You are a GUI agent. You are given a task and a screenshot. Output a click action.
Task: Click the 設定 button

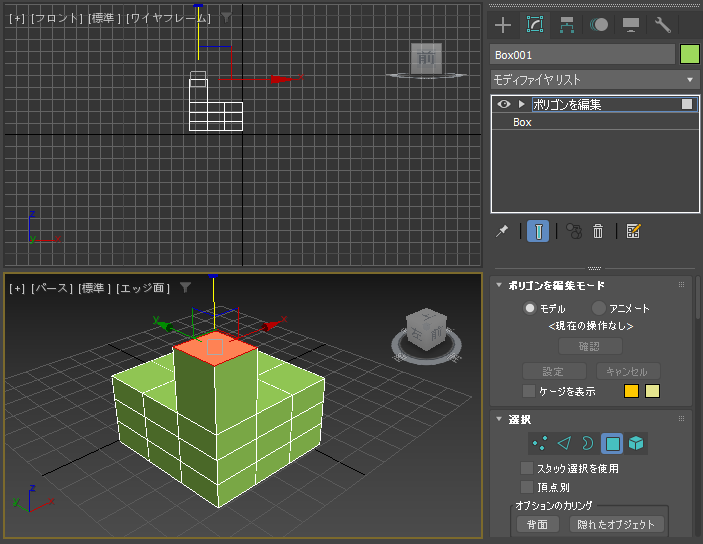point(554,371)
